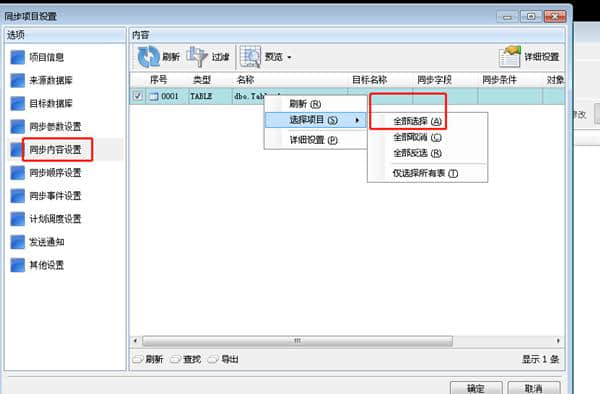Click the 过滤 filter funnel icon
This screenshot has height=394, width=600.
(197, 57)
